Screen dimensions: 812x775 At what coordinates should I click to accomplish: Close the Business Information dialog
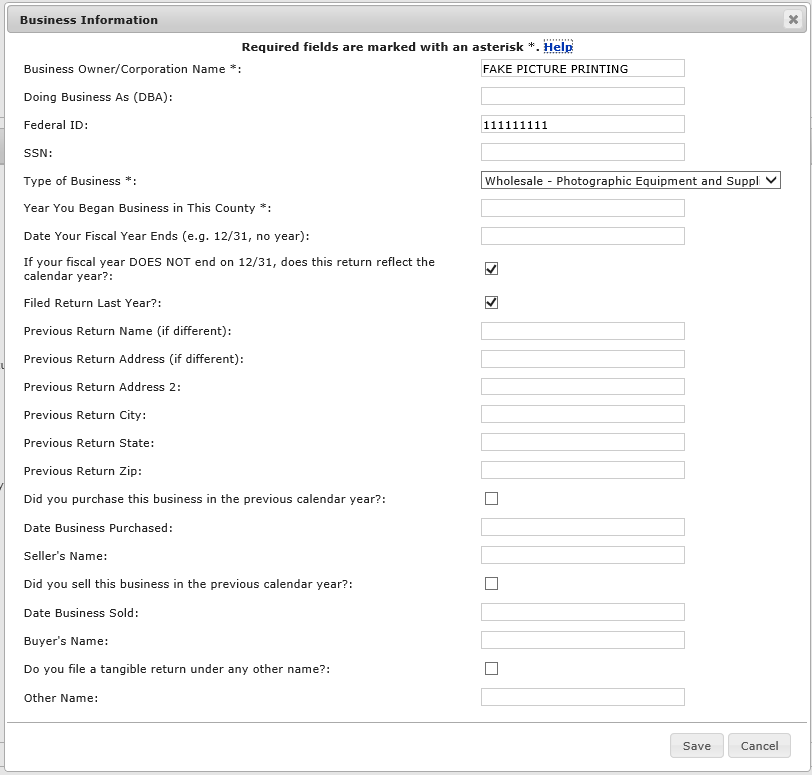793,20
